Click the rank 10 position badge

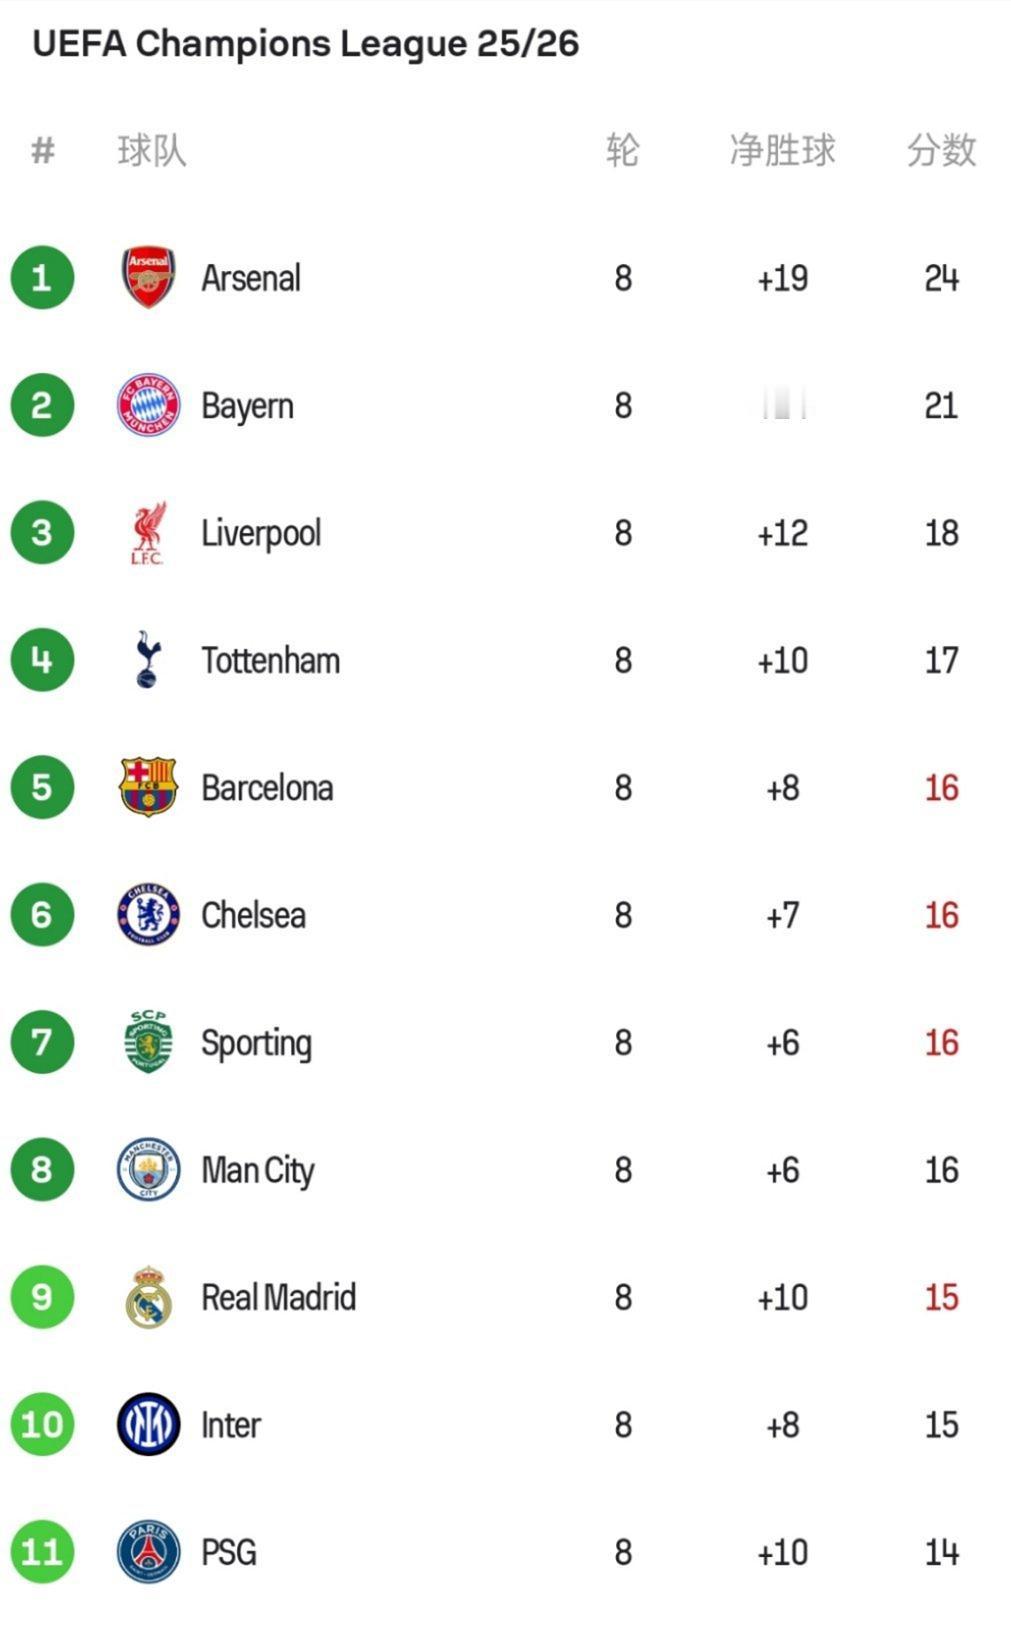42,1424
